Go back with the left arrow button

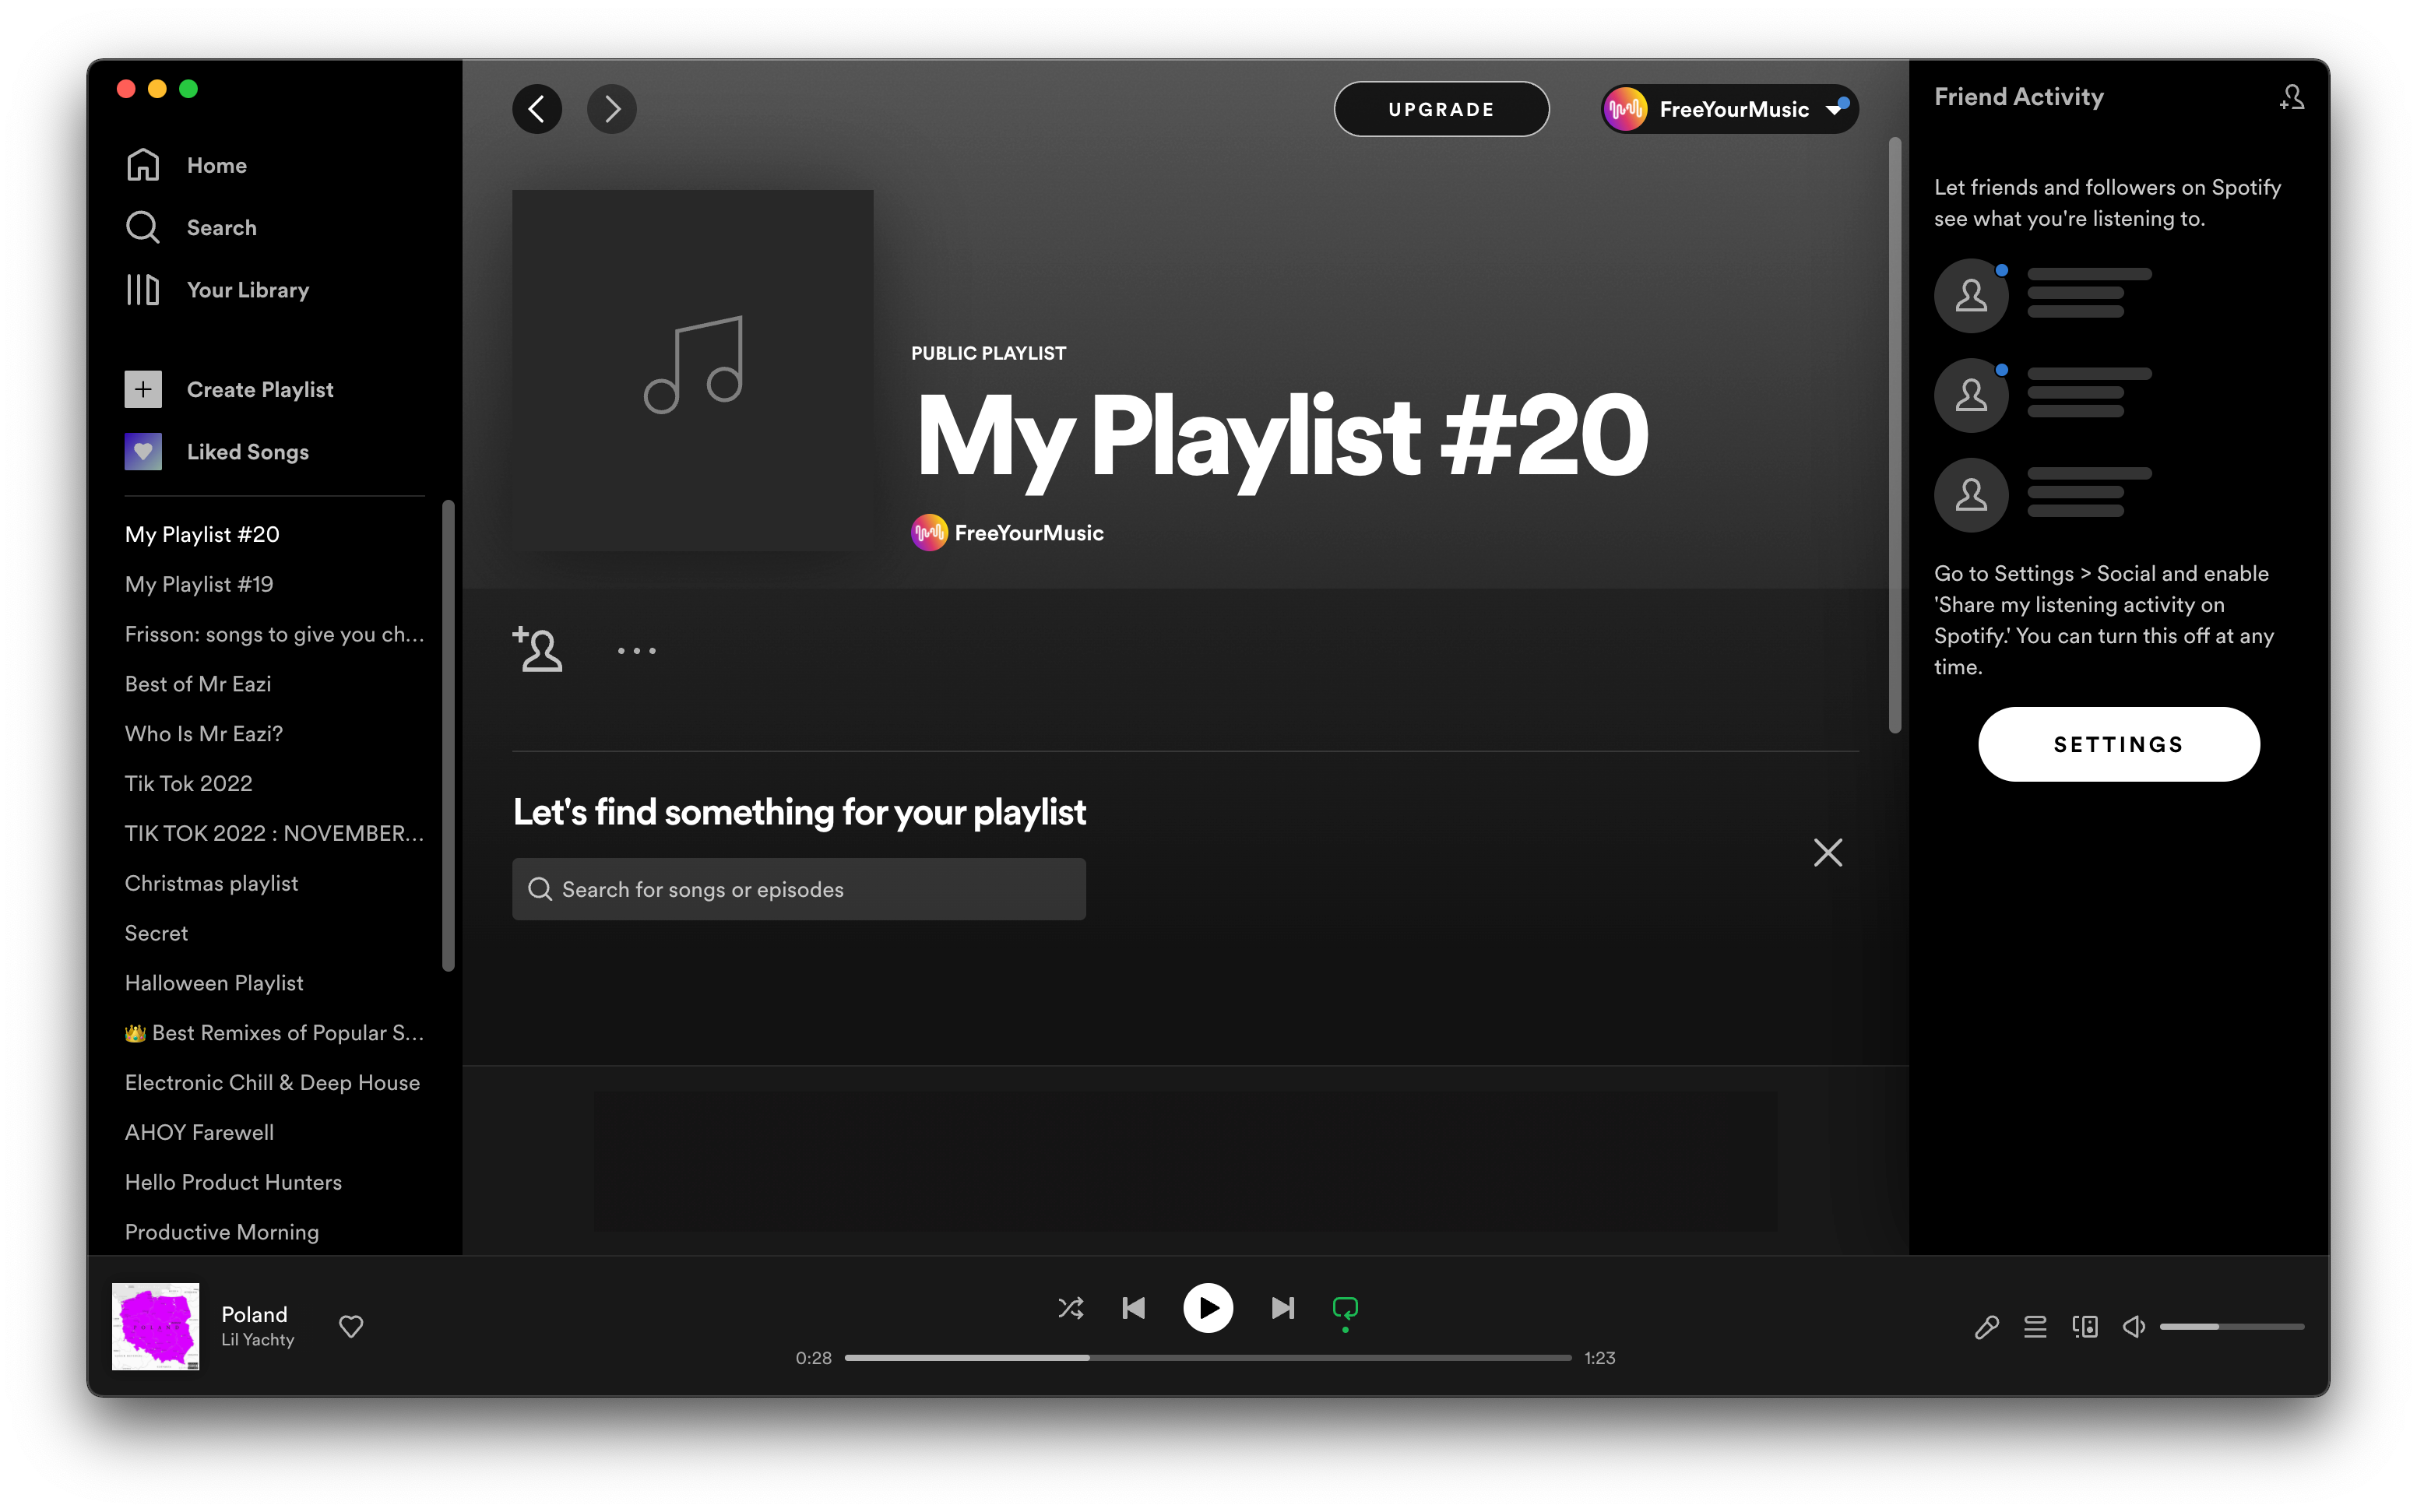537,109
